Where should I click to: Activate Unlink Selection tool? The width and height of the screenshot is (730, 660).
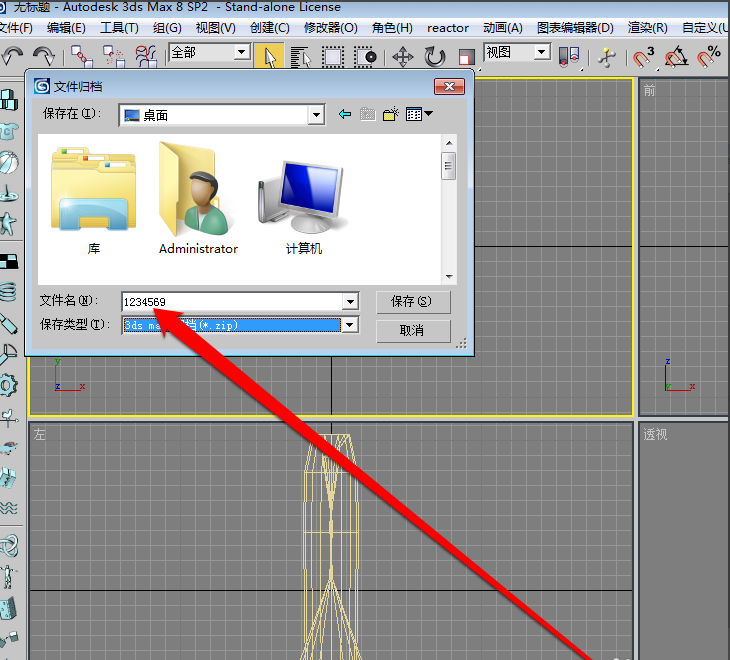click(113, 56)
